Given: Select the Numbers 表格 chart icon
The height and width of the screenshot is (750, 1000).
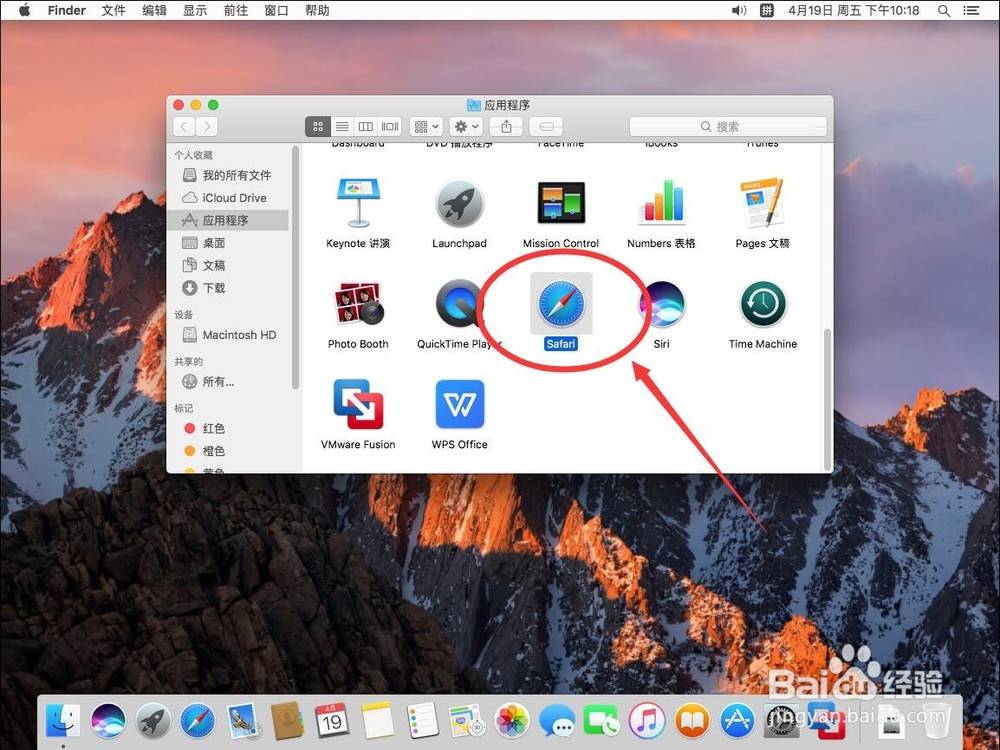Looking at the screenshot, I should [x=661, y=203].
